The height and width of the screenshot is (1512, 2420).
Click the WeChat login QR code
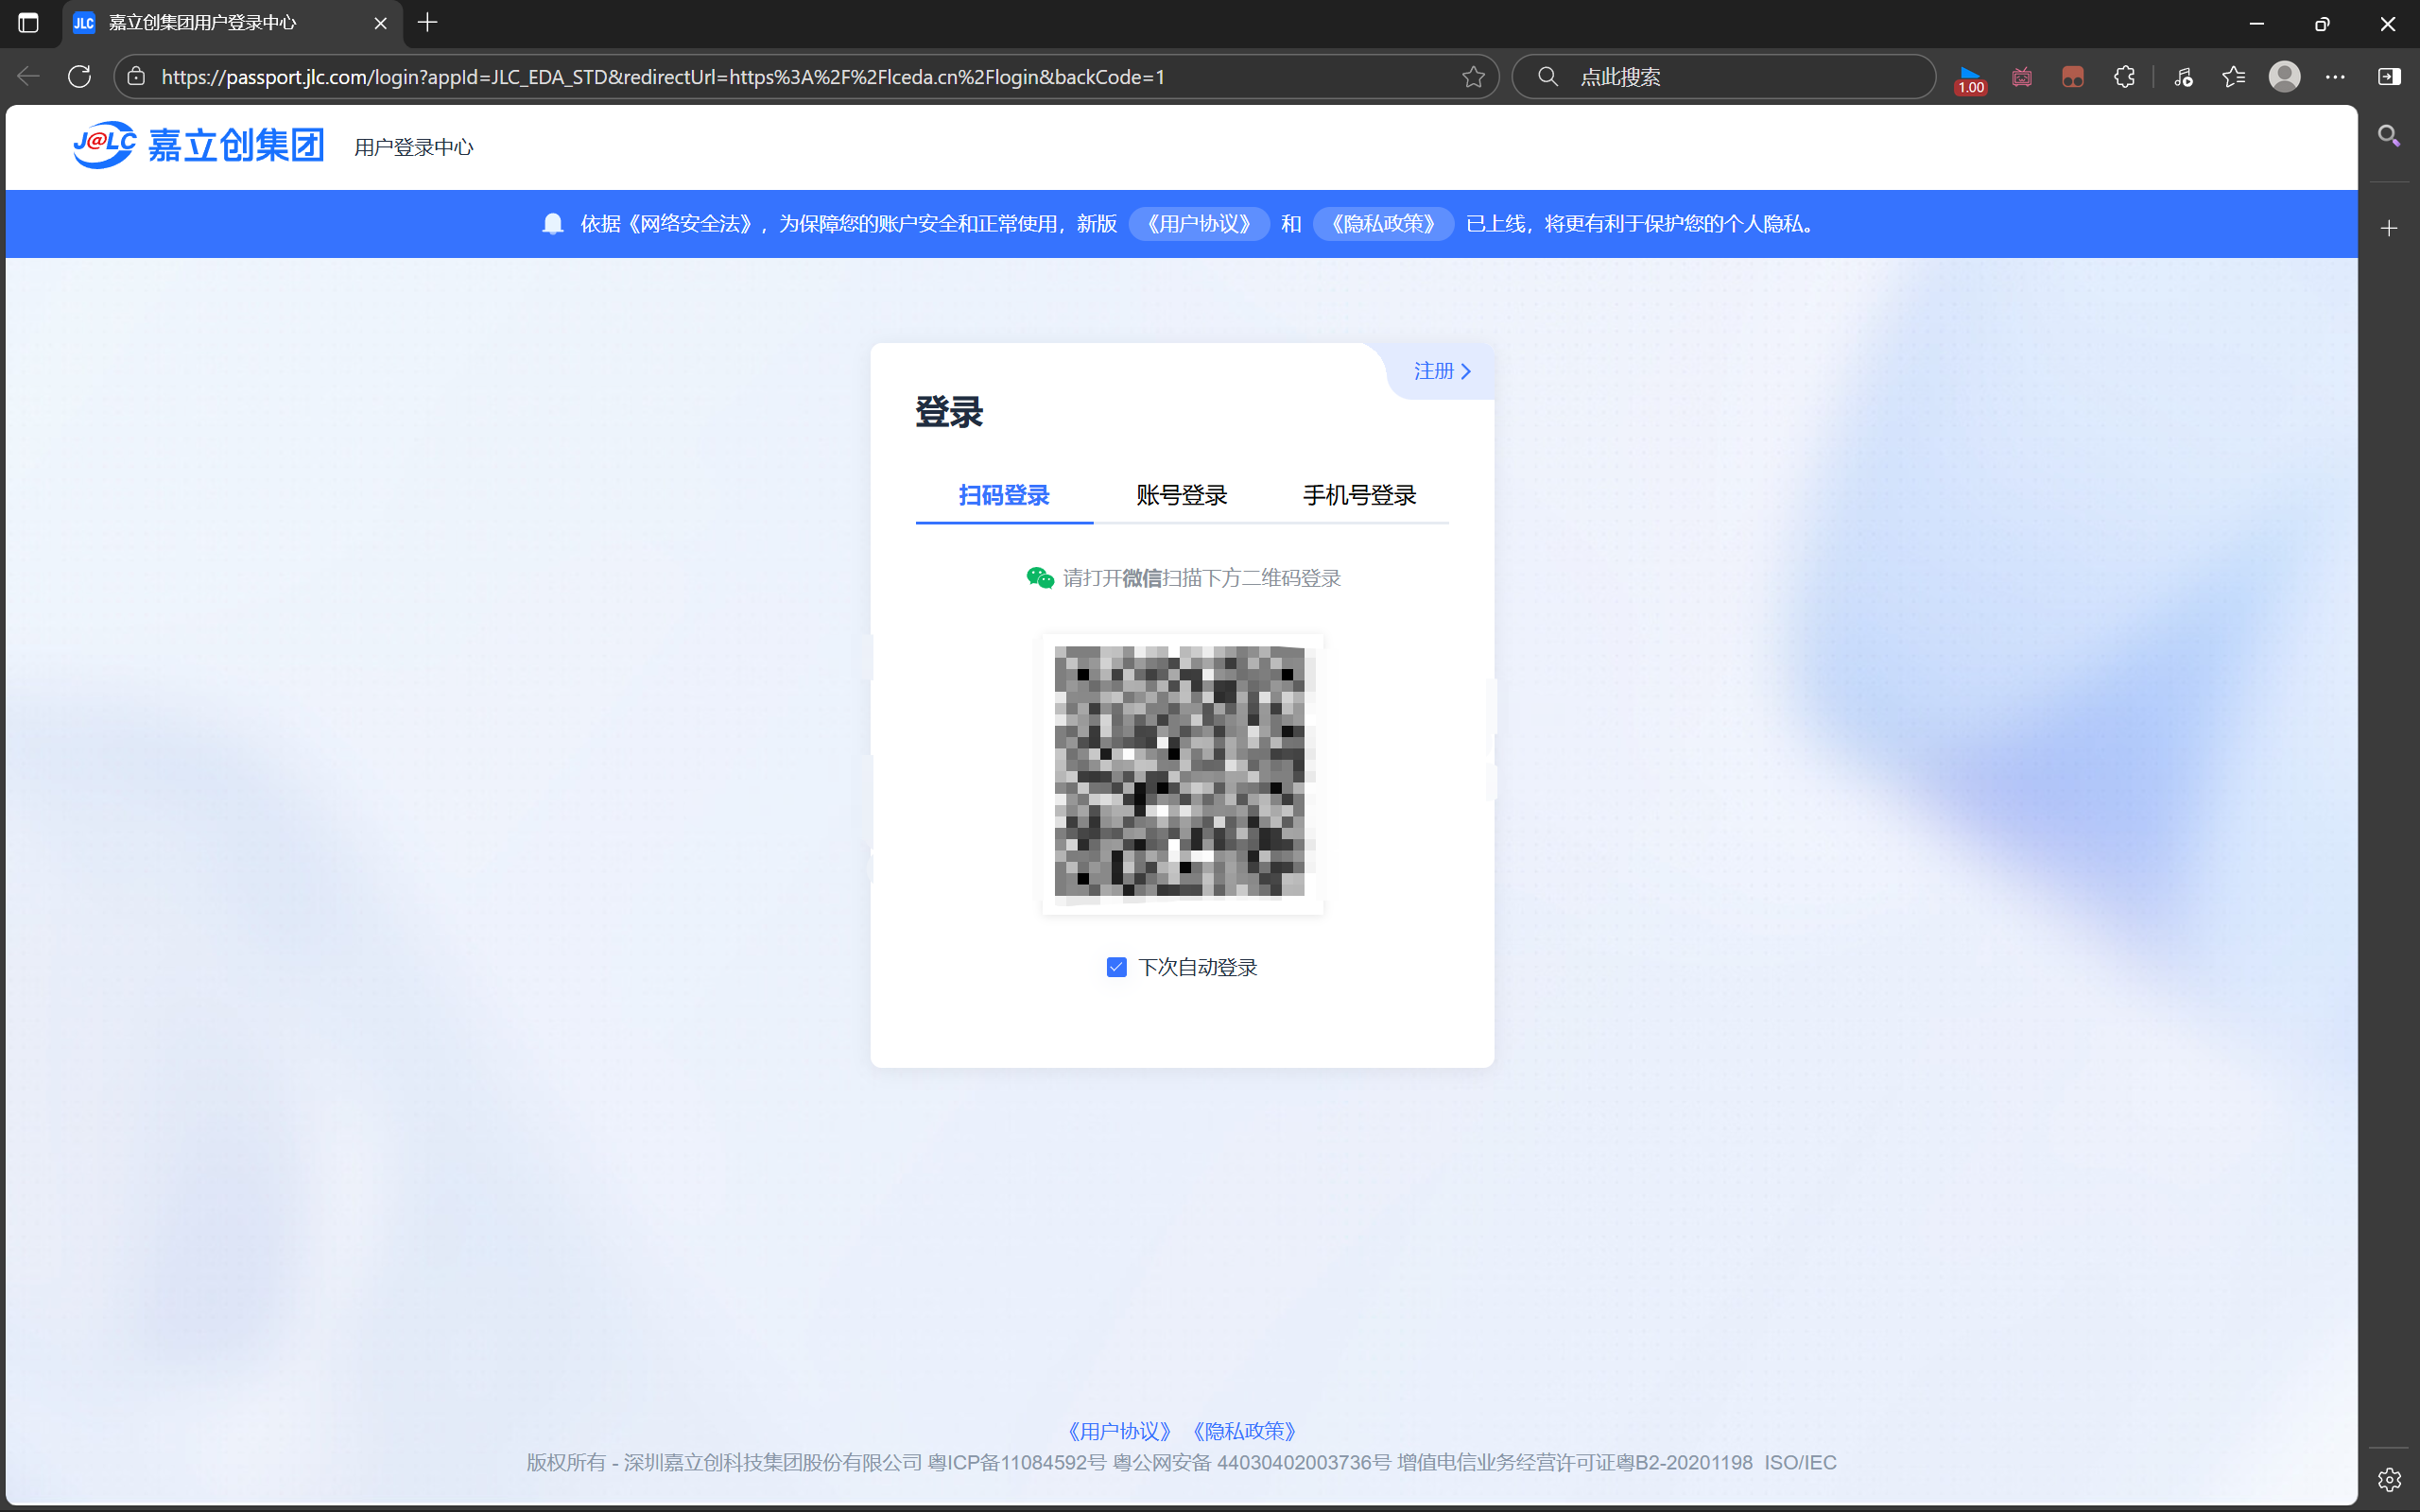point(1182,773)
